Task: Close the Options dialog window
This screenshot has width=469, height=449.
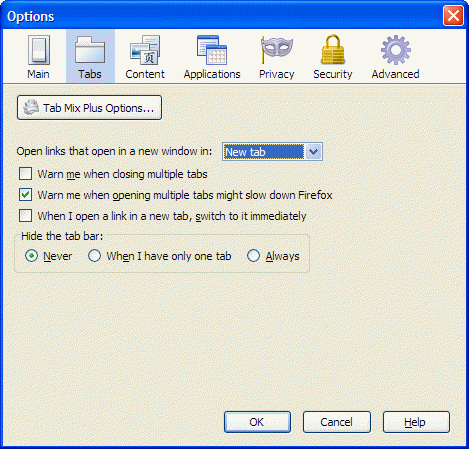Action: coord(453,16)
